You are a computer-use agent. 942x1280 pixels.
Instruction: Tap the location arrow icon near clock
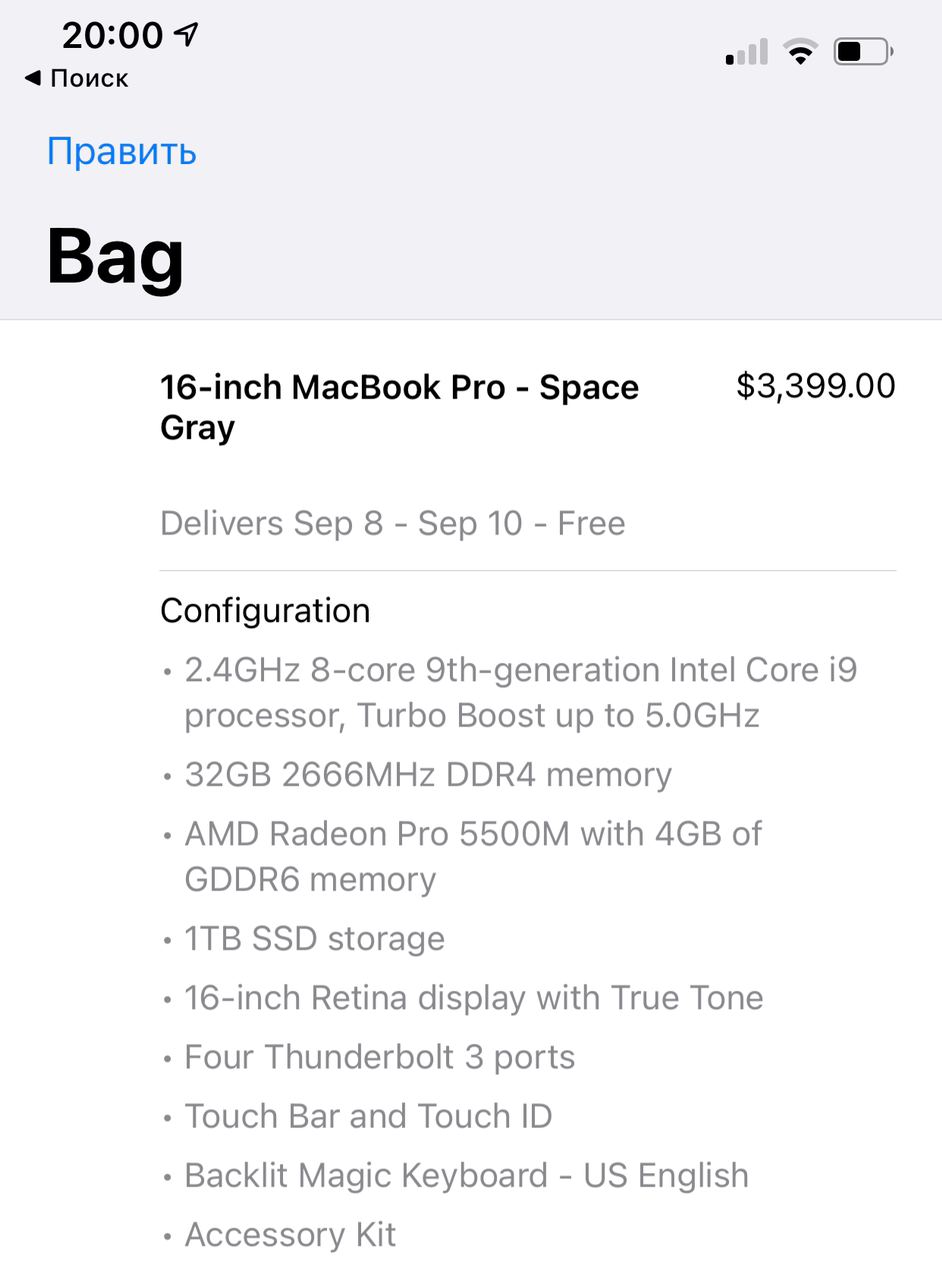click(x=186, y=34)
